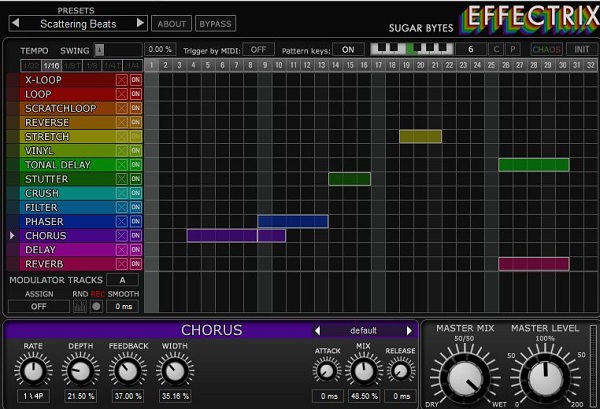Click the X icon on the REVERB track
Screen dimensions: 600x409
(122, 264)
